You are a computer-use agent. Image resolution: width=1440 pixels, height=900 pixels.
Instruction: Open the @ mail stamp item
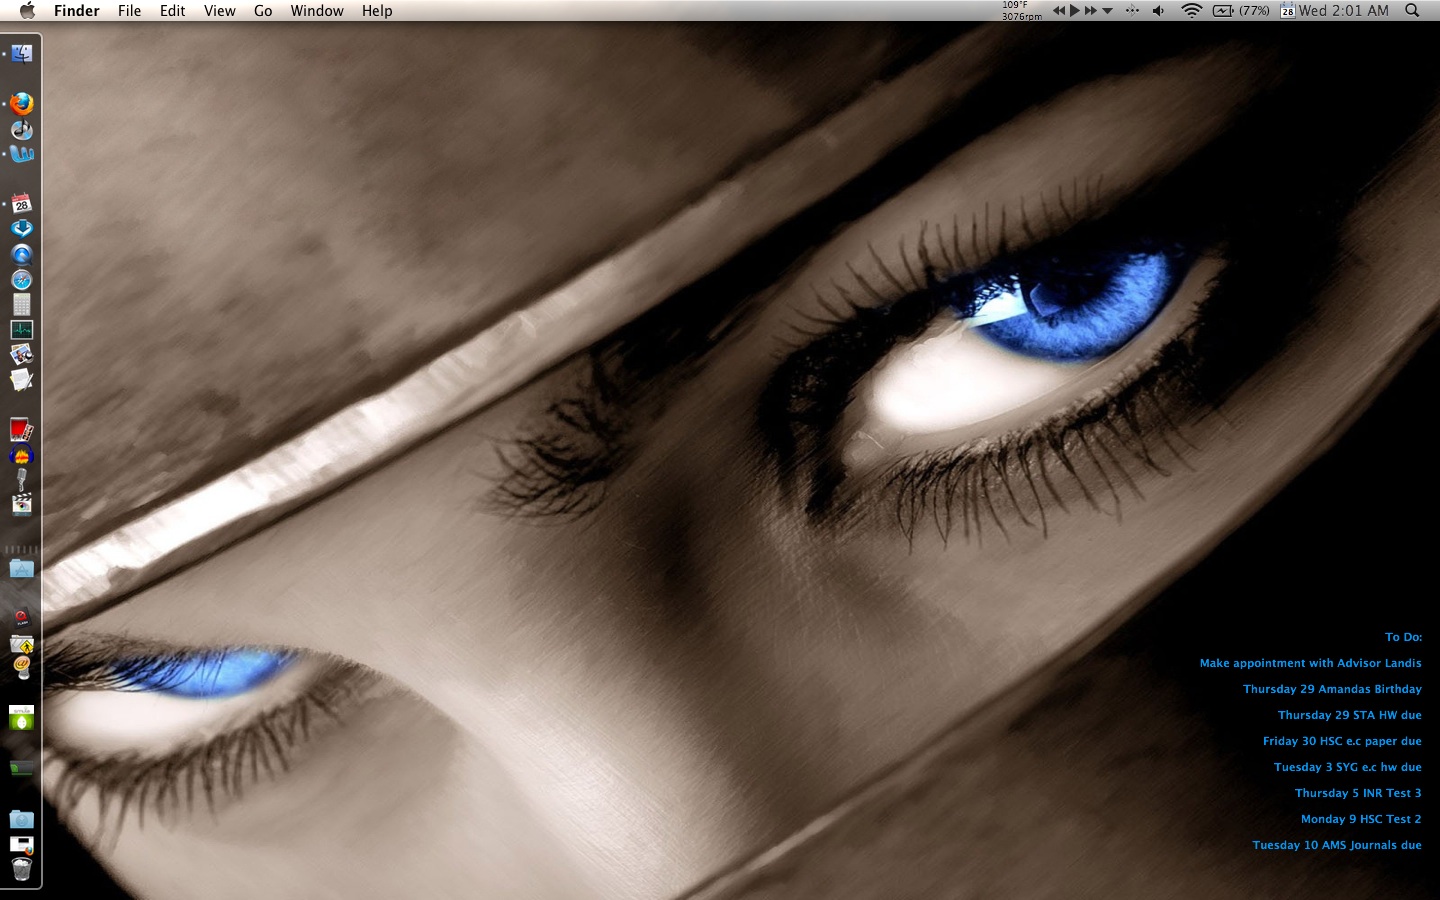pyautogui.click(x=21, y=668)
